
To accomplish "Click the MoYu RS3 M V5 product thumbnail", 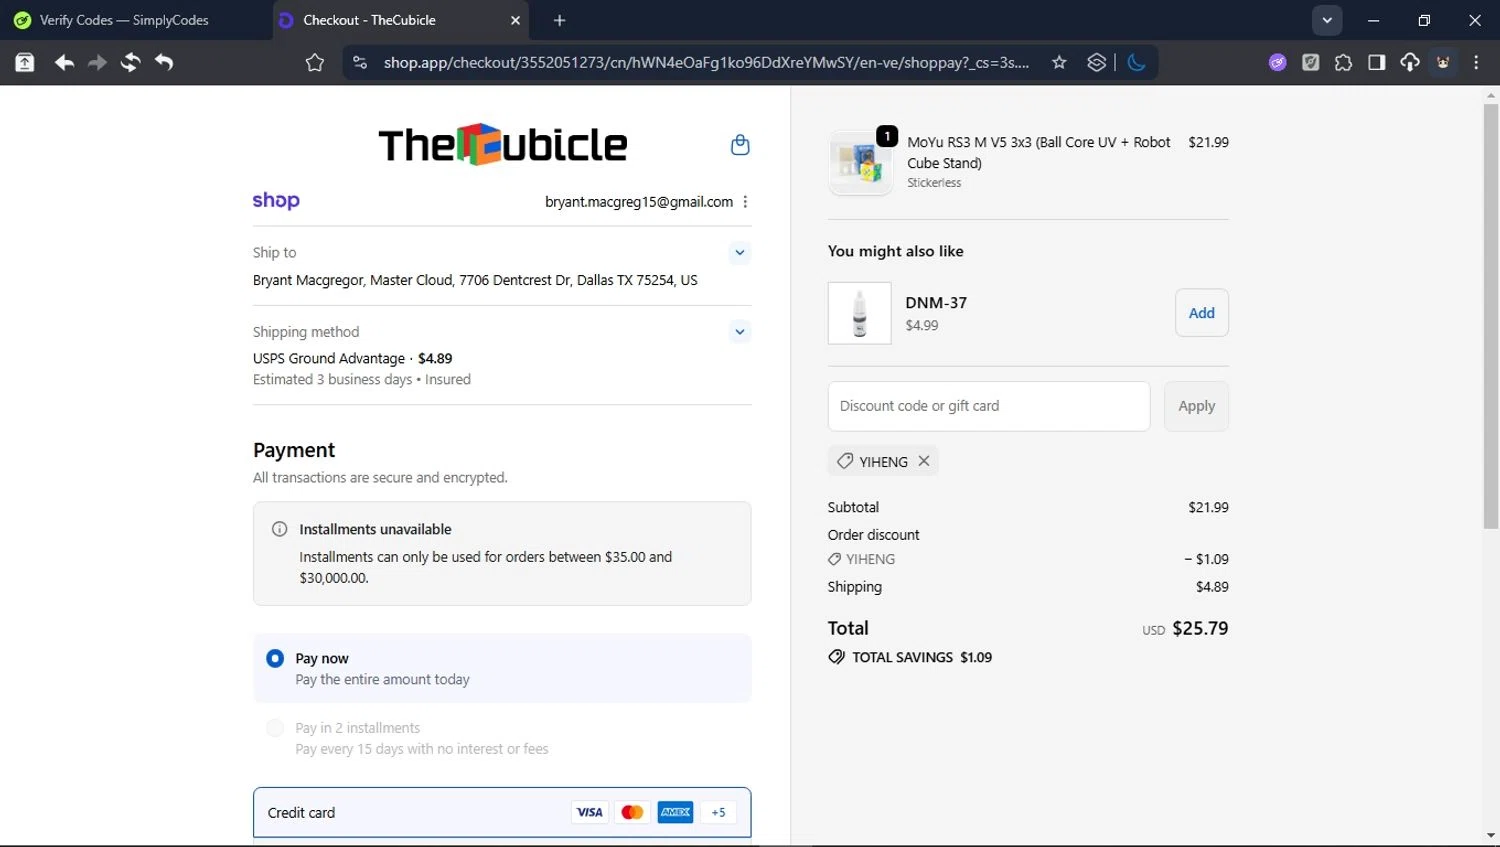I will [860, 163].
